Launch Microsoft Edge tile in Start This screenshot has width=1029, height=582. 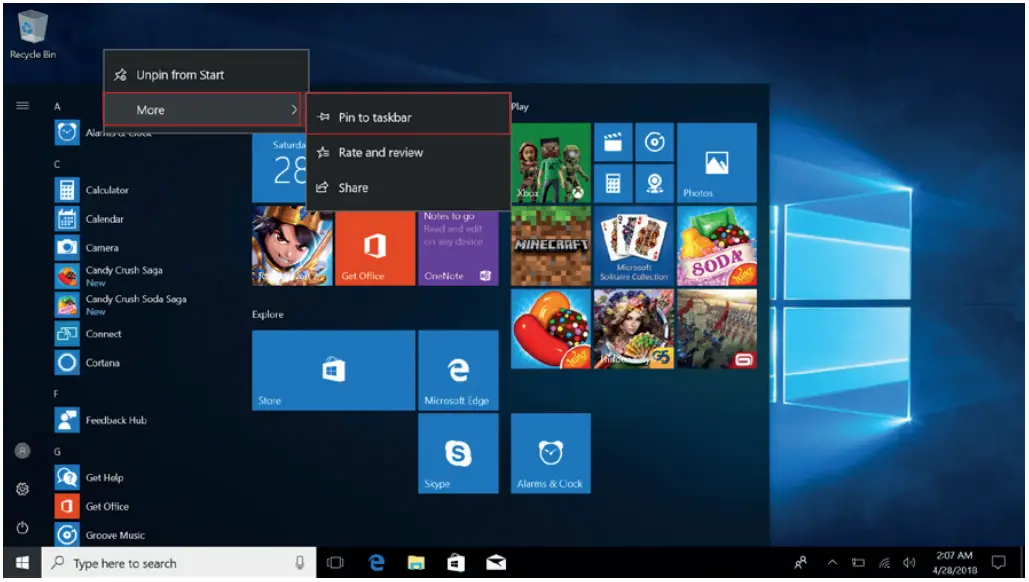(458, 370)
